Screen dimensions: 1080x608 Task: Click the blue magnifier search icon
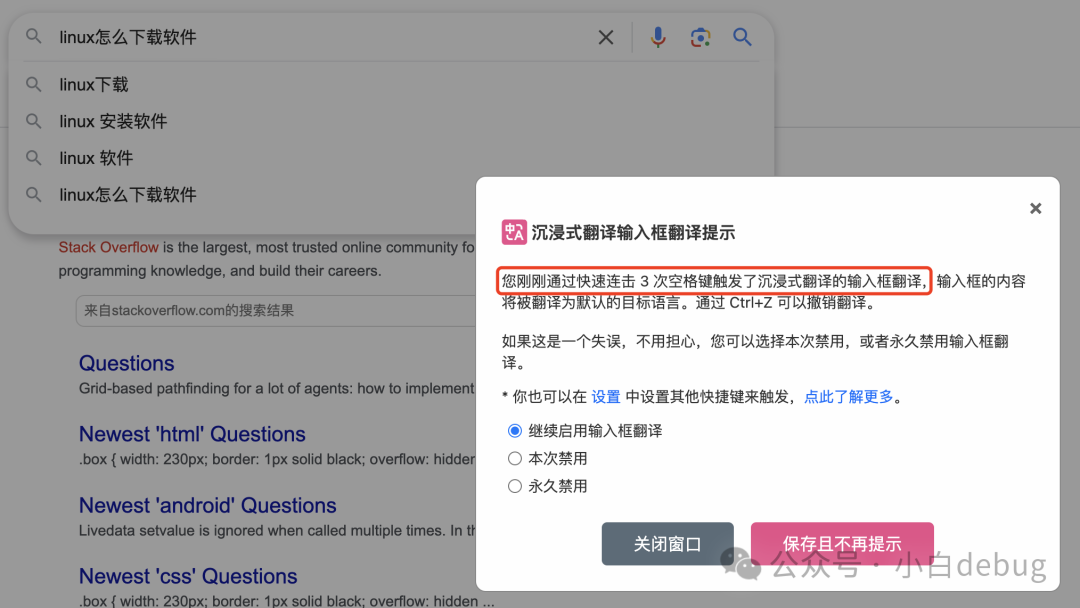click(x=742, y=37)
